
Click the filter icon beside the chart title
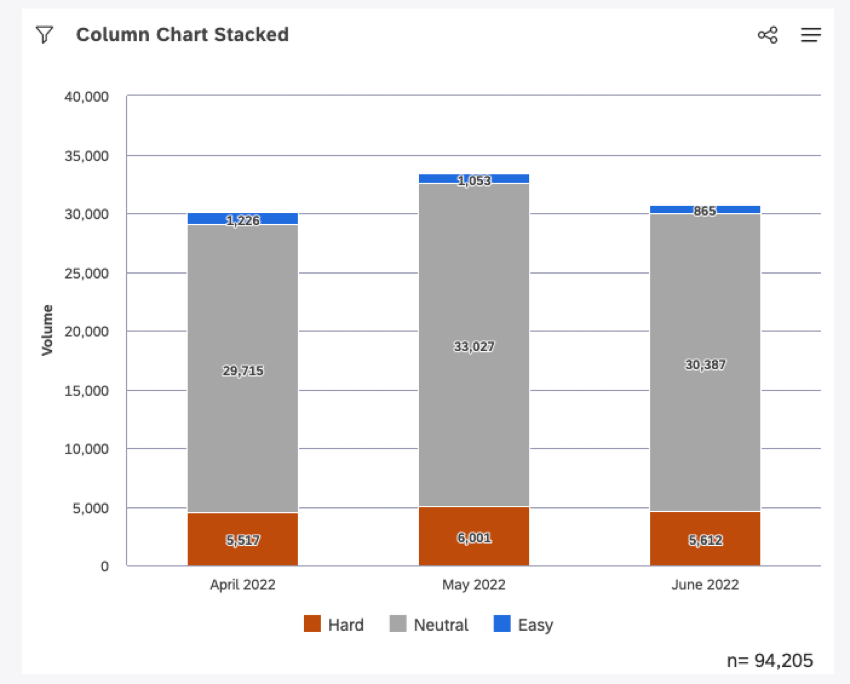(x=42, y=34)
